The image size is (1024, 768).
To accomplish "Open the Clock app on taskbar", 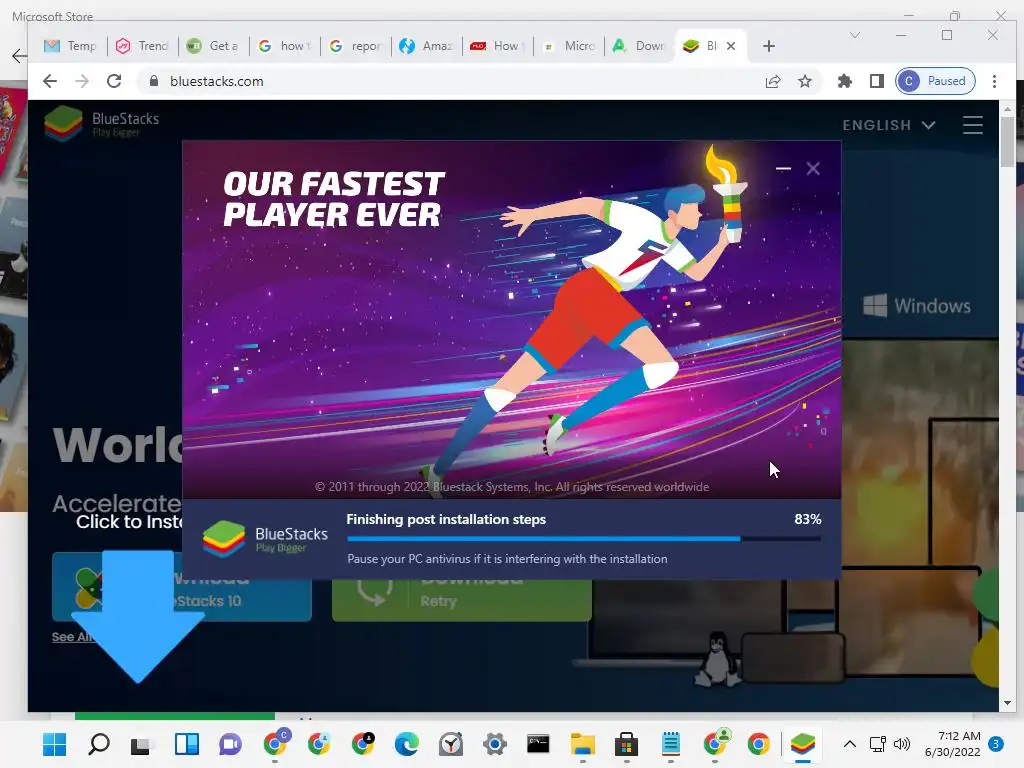I will (451, 744).
